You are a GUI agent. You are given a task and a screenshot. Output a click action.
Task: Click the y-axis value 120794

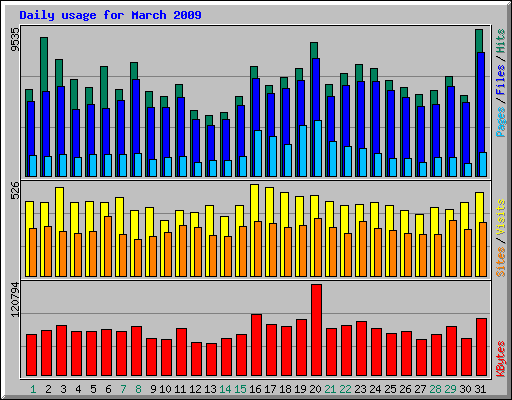point(15,299)
